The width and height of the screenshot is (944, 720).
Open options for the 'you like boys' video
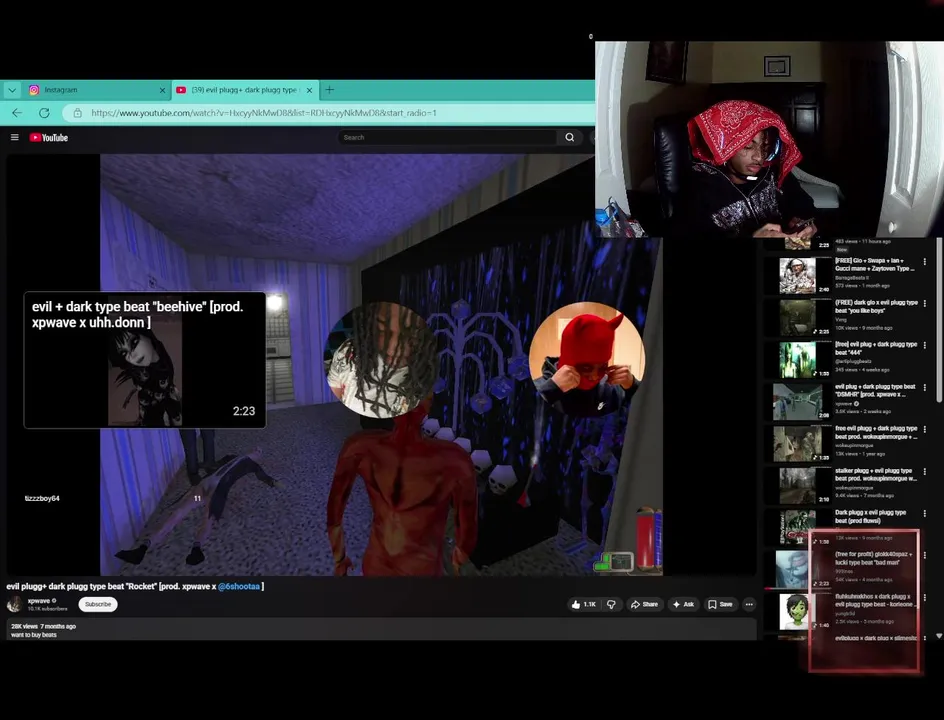(x=925, y=303)
